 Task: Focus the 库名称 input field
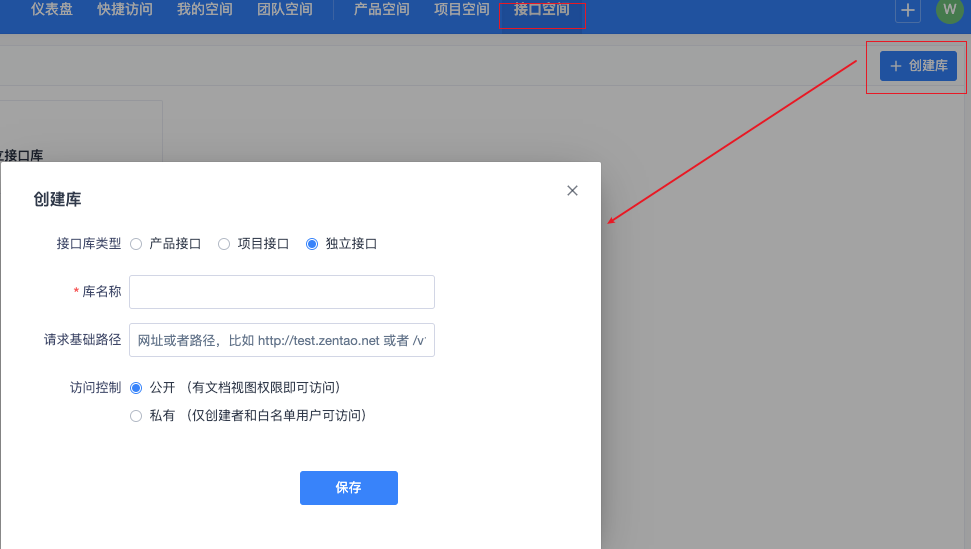pyautogui.click(x=282, y=292)
